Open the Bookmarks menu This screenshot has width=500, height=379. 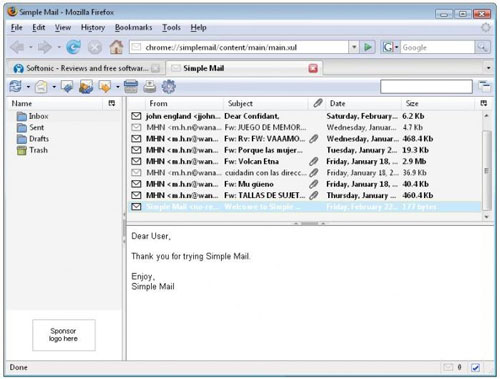[x=133, y=27]
